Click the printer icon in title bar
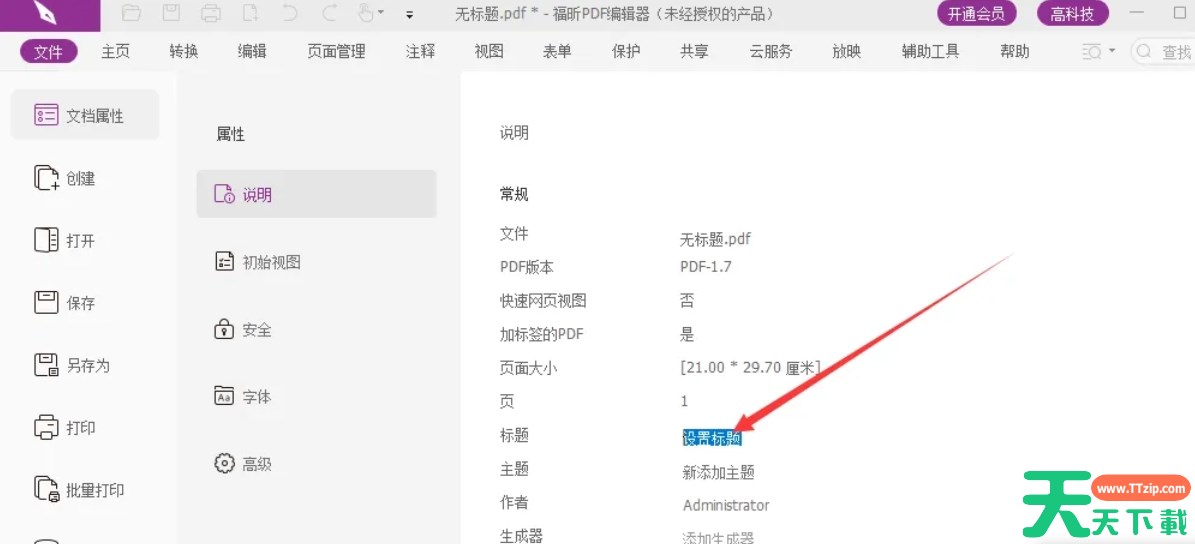 (x=211, y=13)
